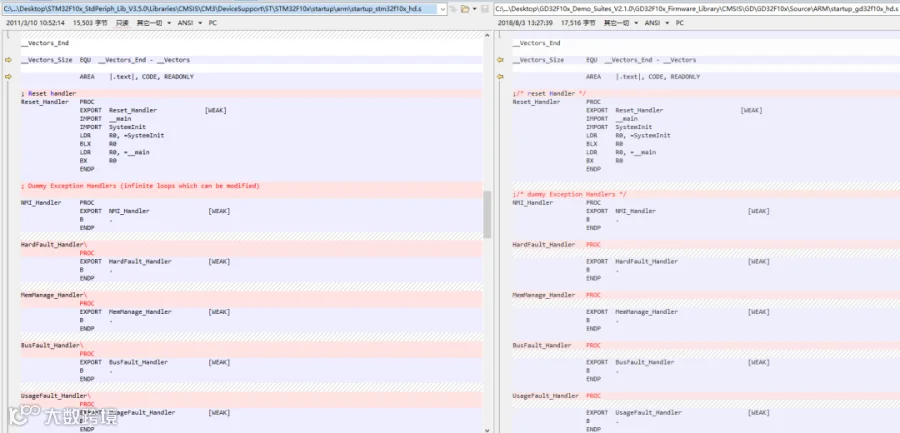Click 'EXPORT HardFault_Handler [WEAK]' in right pane
The image size is (900, 433).
[678, 261]
